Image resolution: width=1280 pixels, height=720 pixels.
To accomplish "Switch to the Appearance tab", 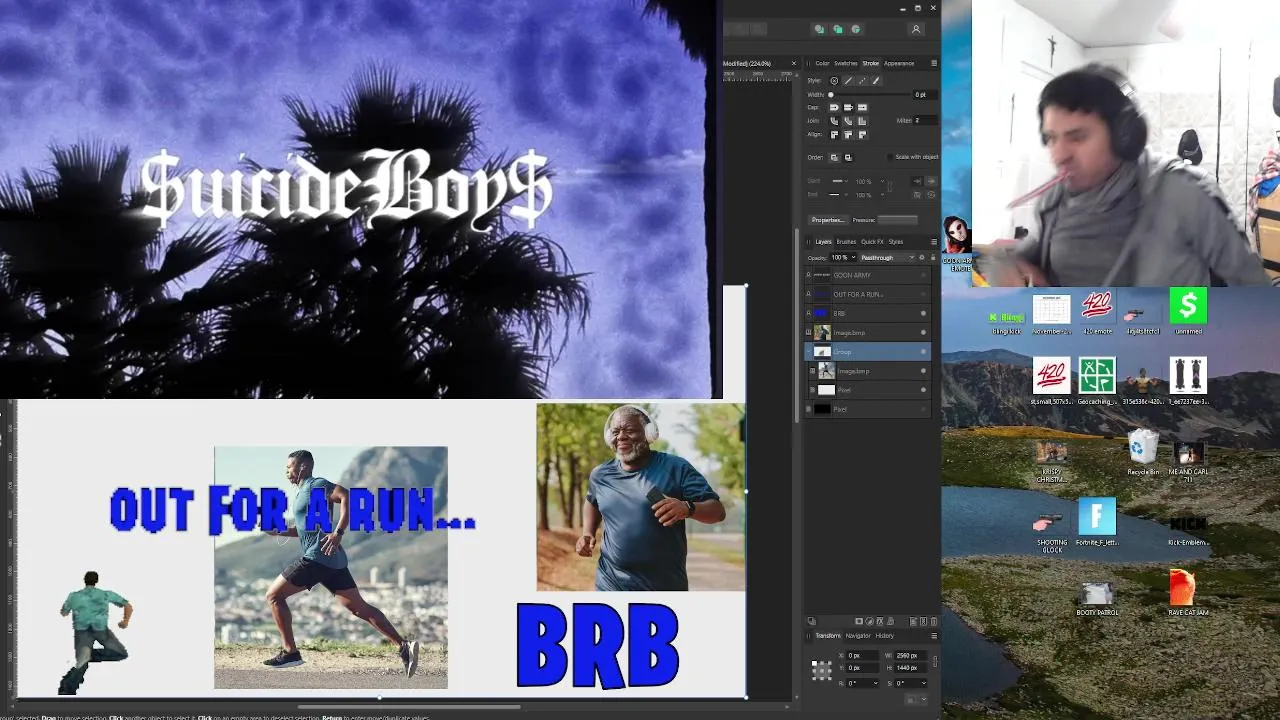I will [x=899, y=63].
